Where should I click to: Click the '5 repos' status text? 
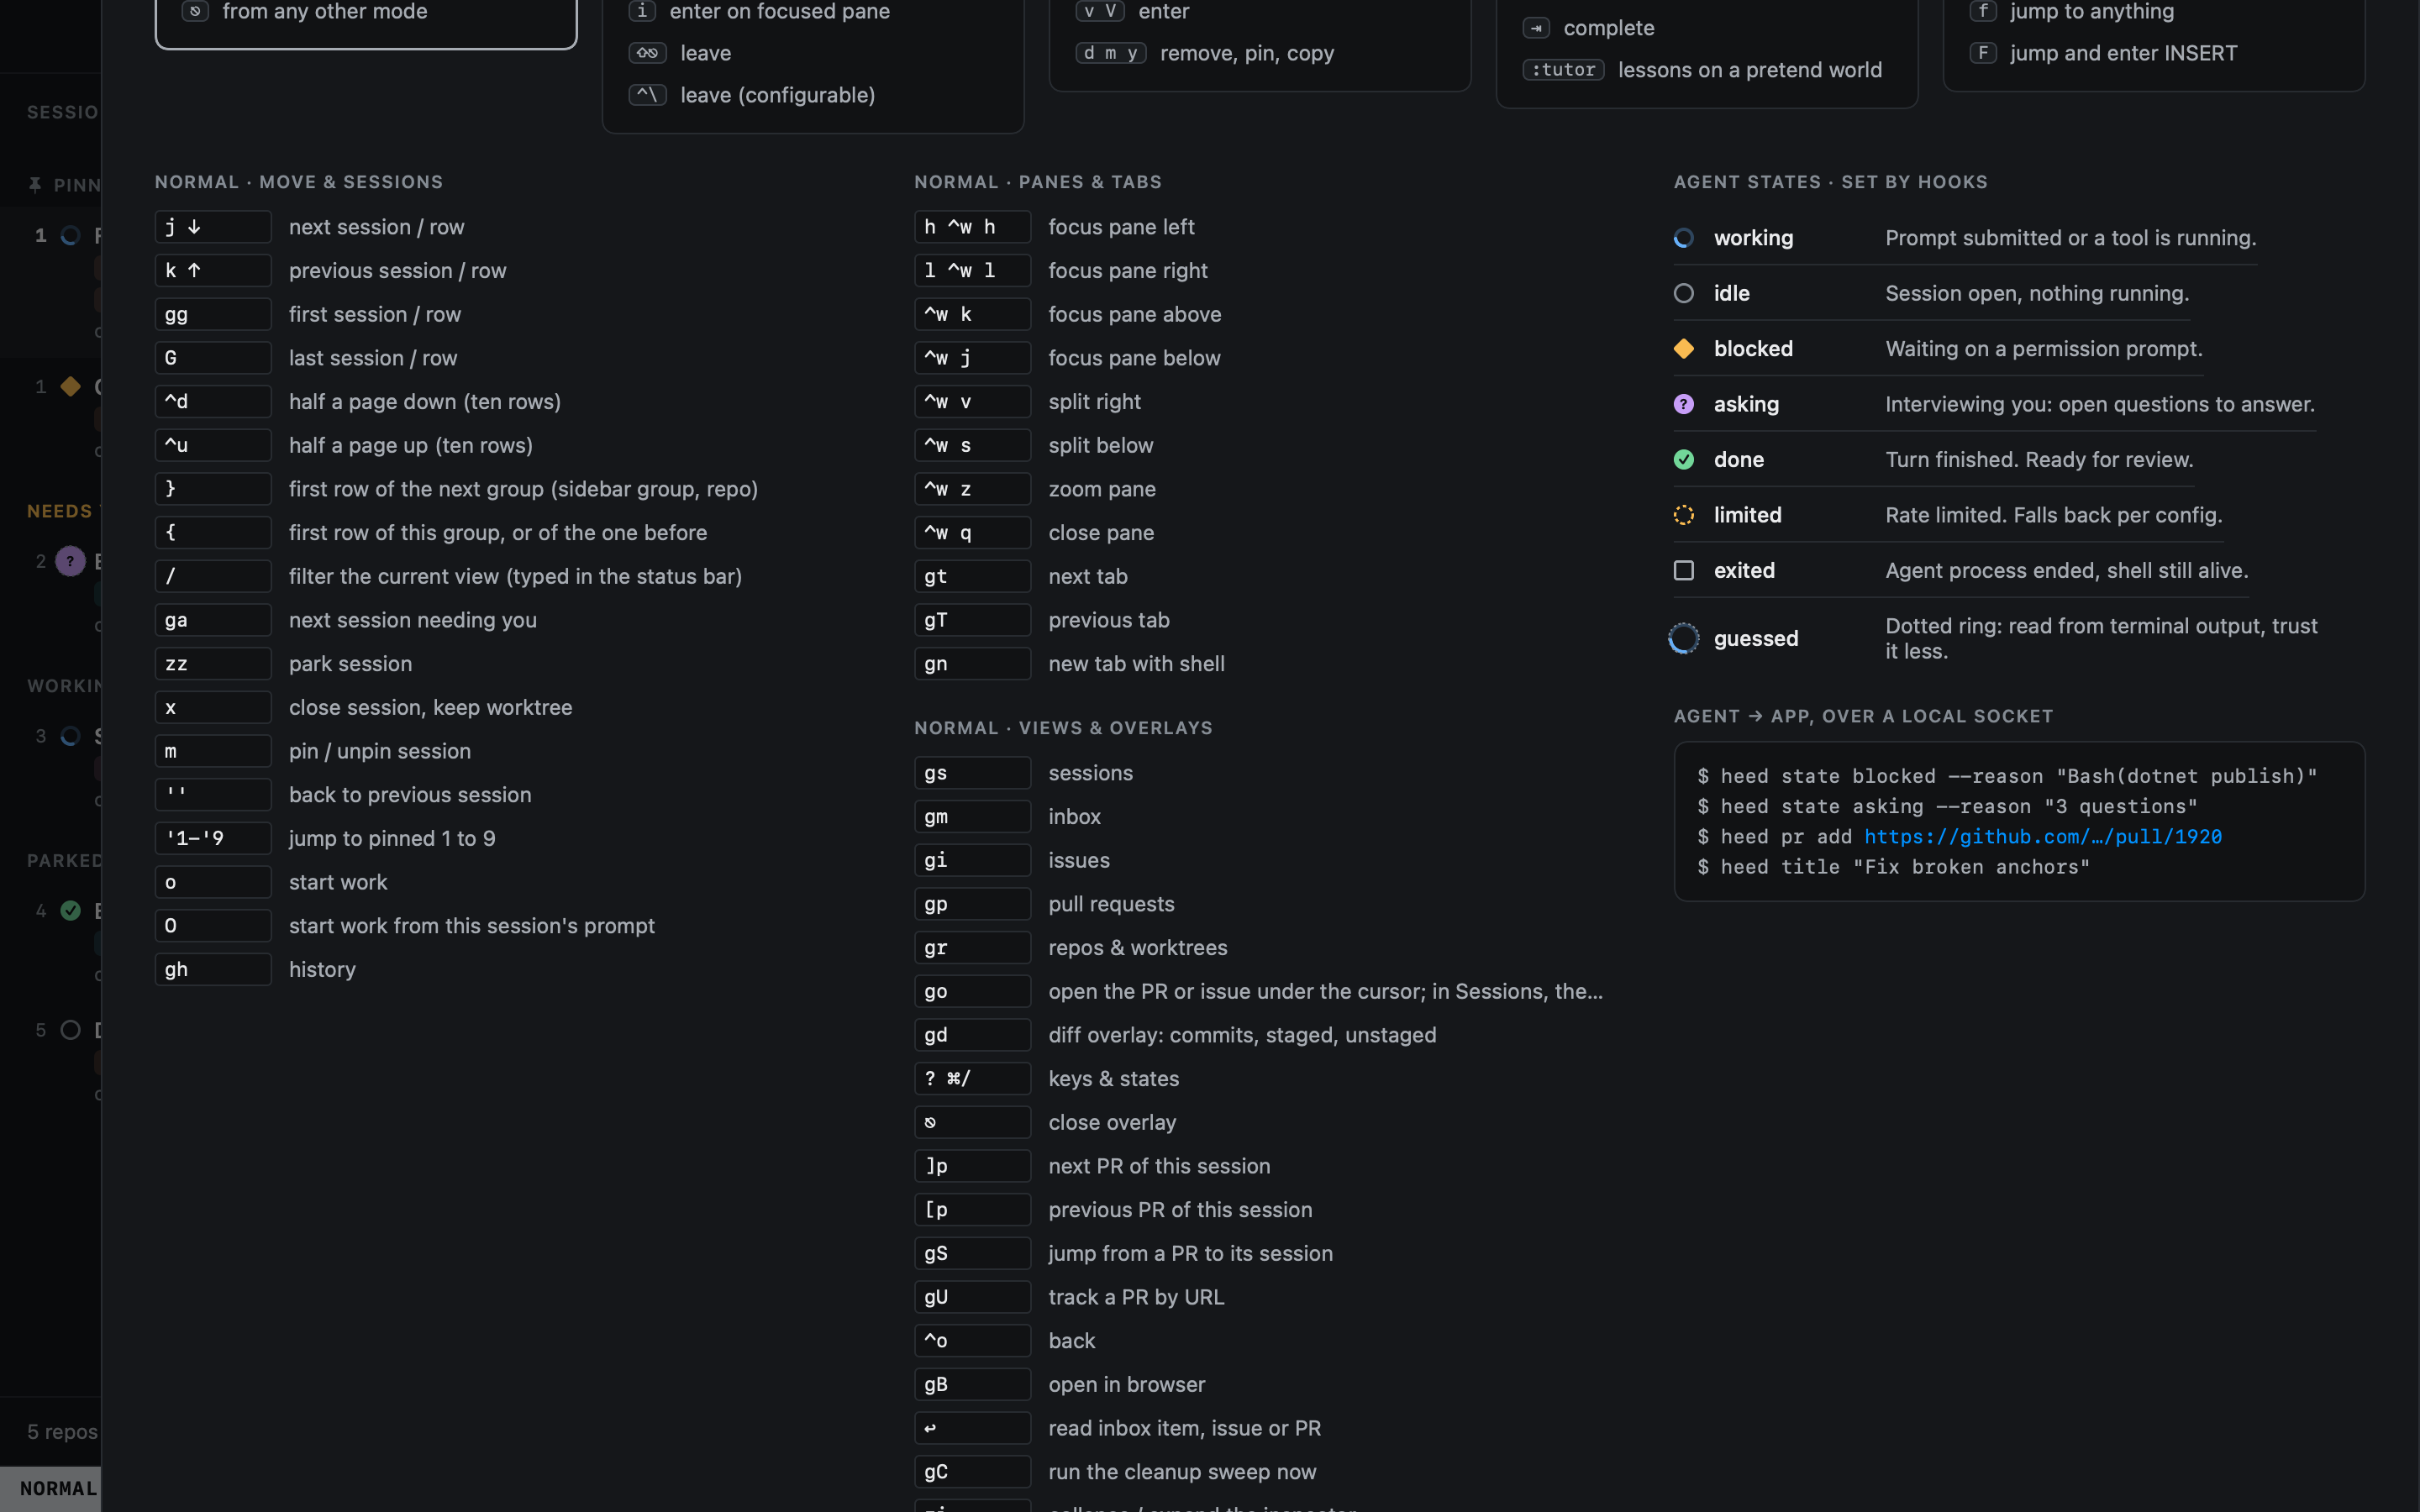(x=62, y=1432)
